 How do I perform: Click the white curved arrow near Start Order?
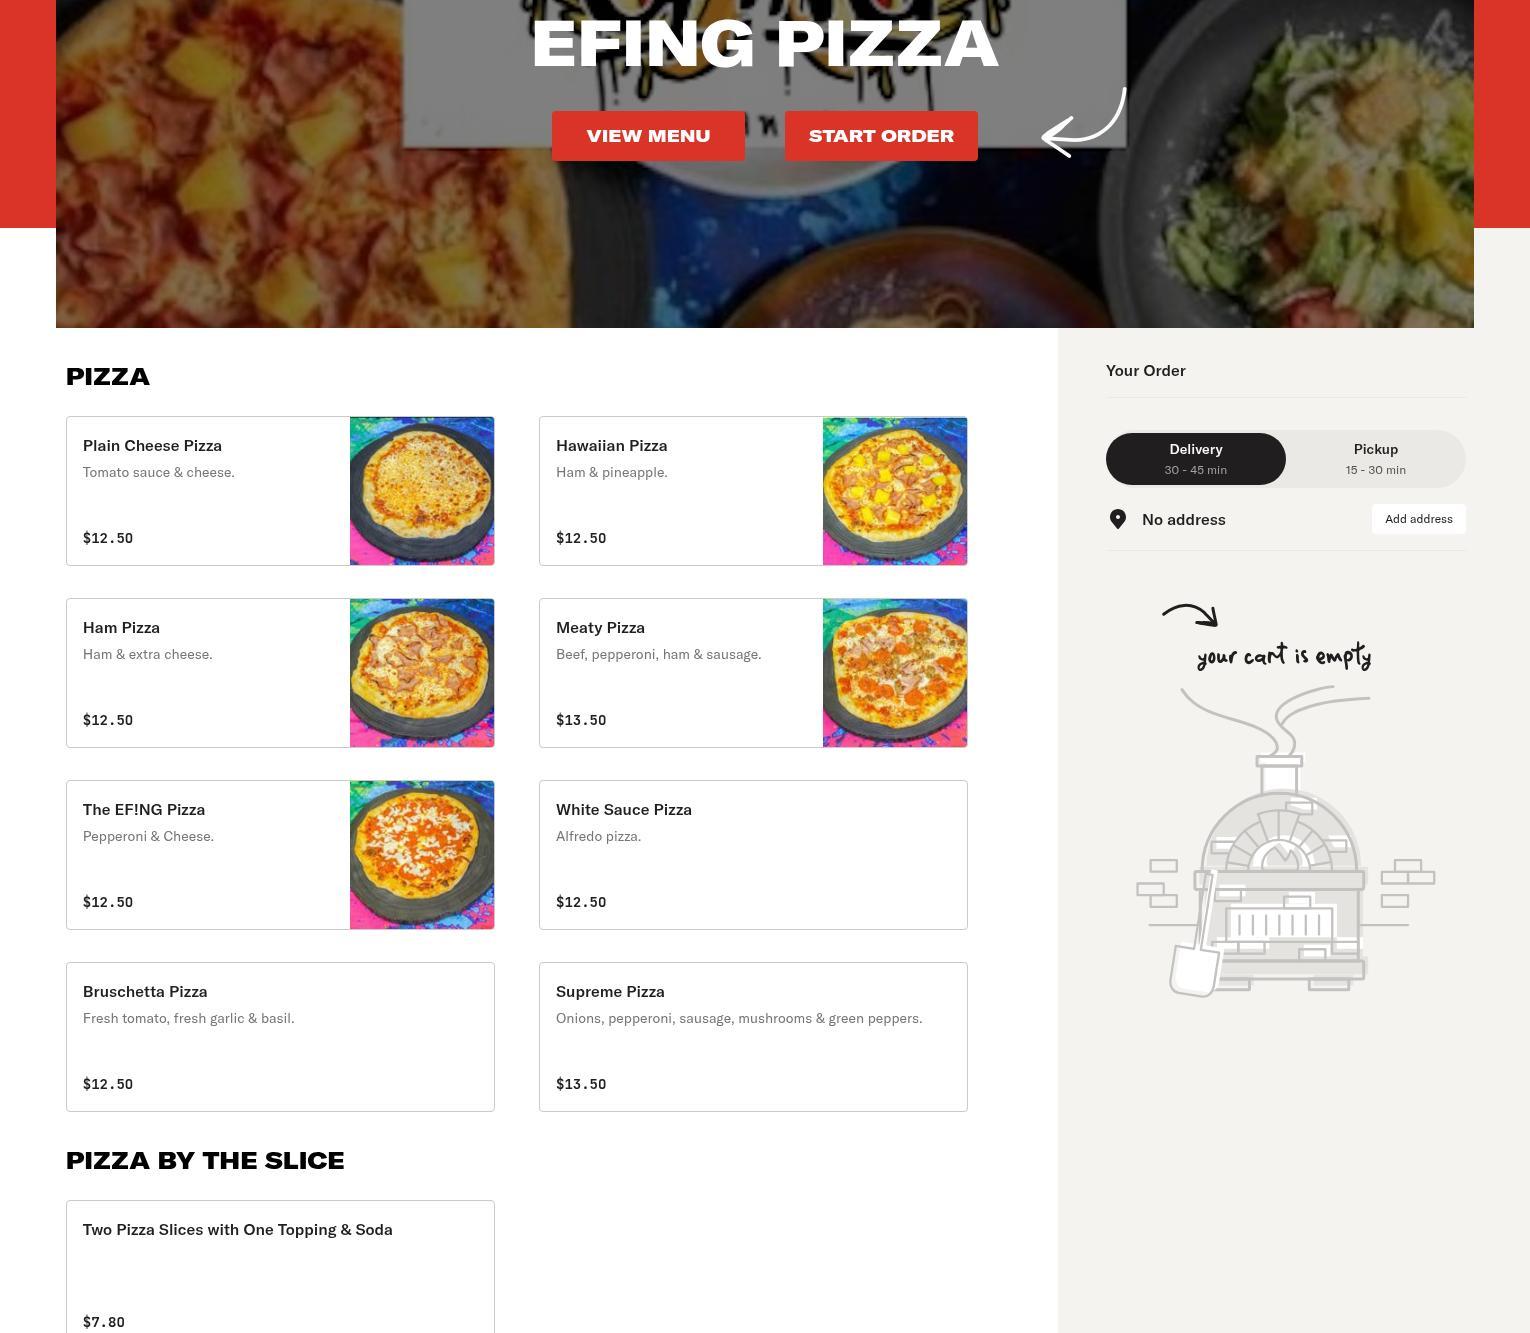coord(1084,122)
